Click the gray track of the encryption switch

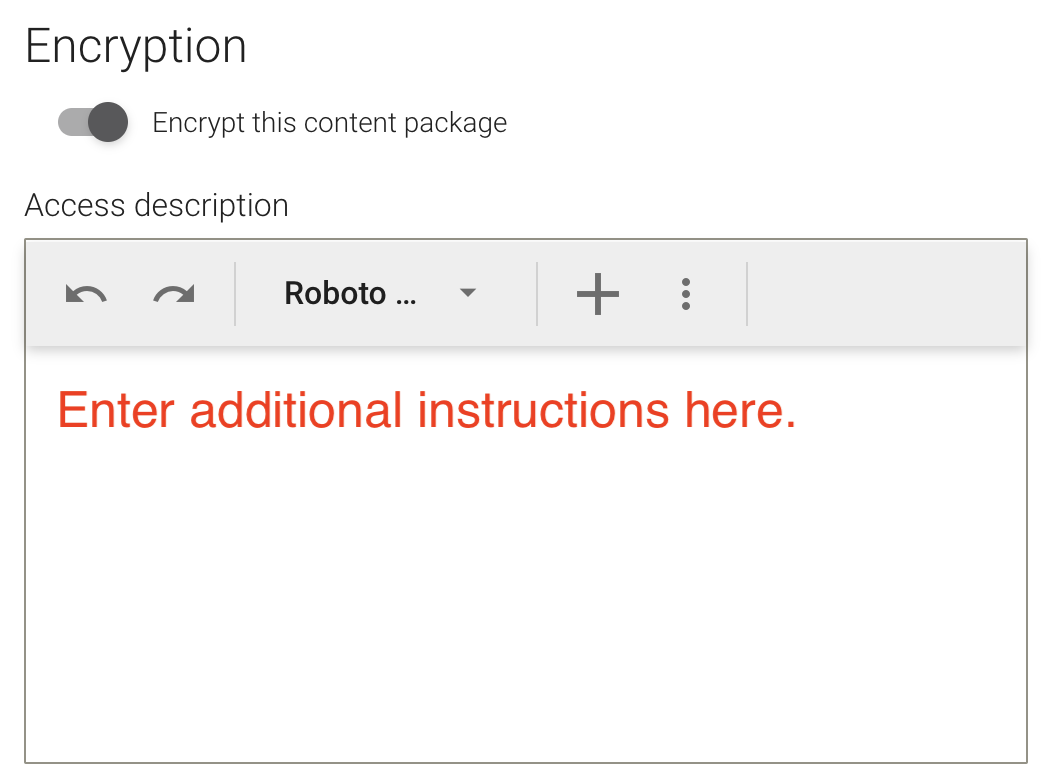click(x=72, y=122)
